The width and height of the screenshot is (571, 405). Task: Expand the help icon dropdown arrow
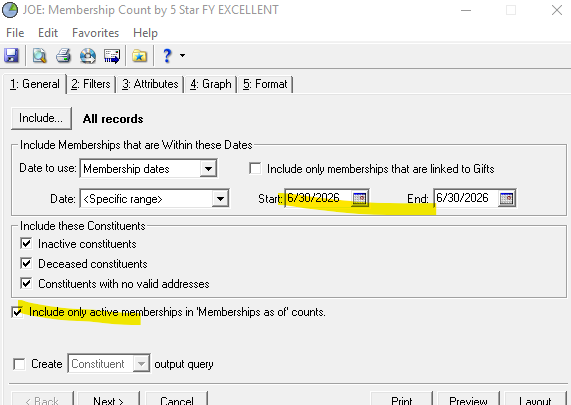(182, 56)
